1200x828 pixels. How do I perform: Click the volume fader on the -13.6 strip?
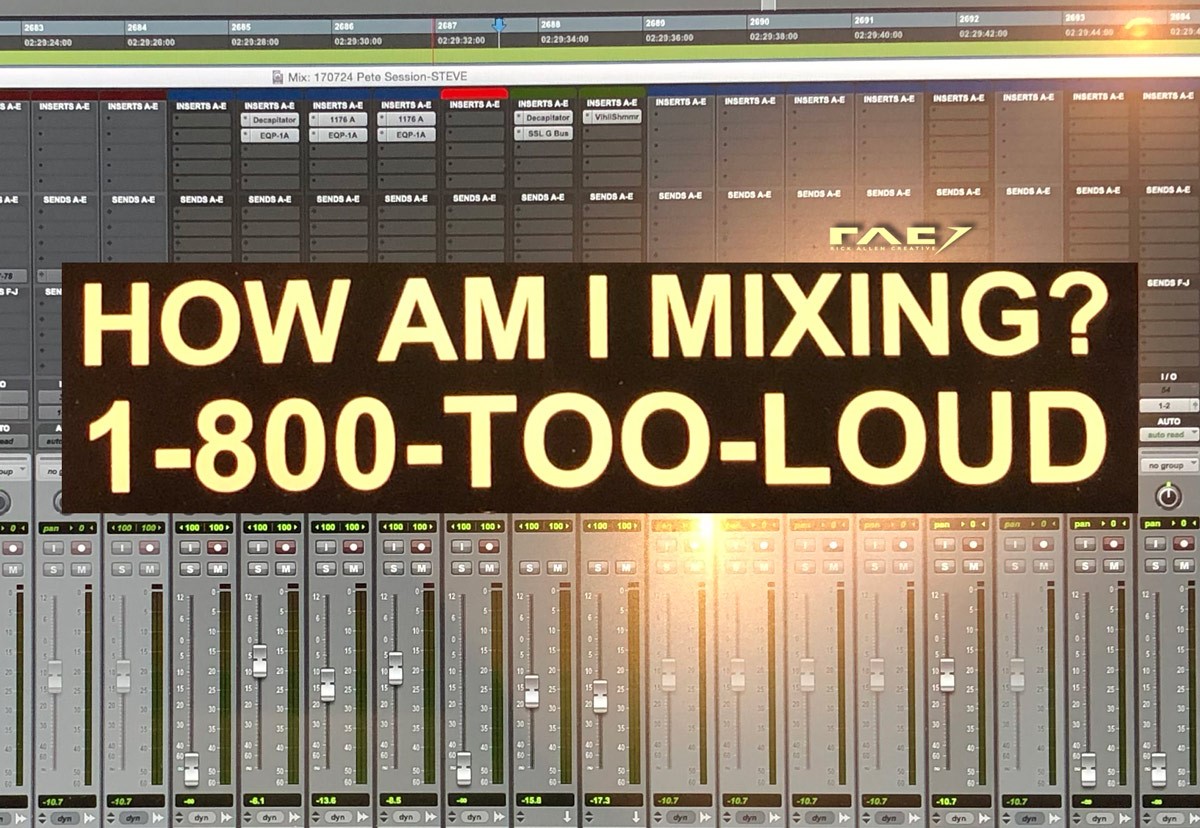point(327,685)
